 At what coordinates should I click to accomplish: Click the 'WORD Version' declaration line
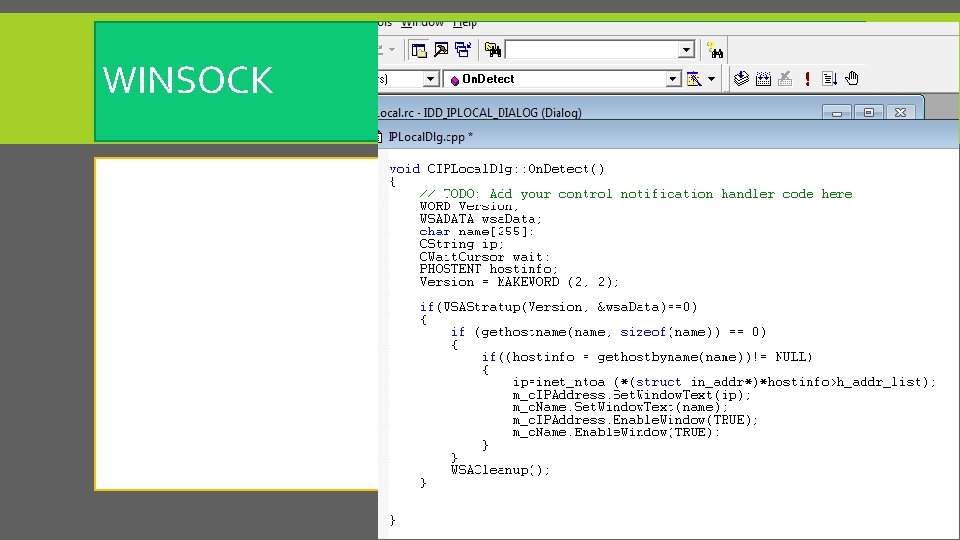pyautogui.click(x=469, y=206)
